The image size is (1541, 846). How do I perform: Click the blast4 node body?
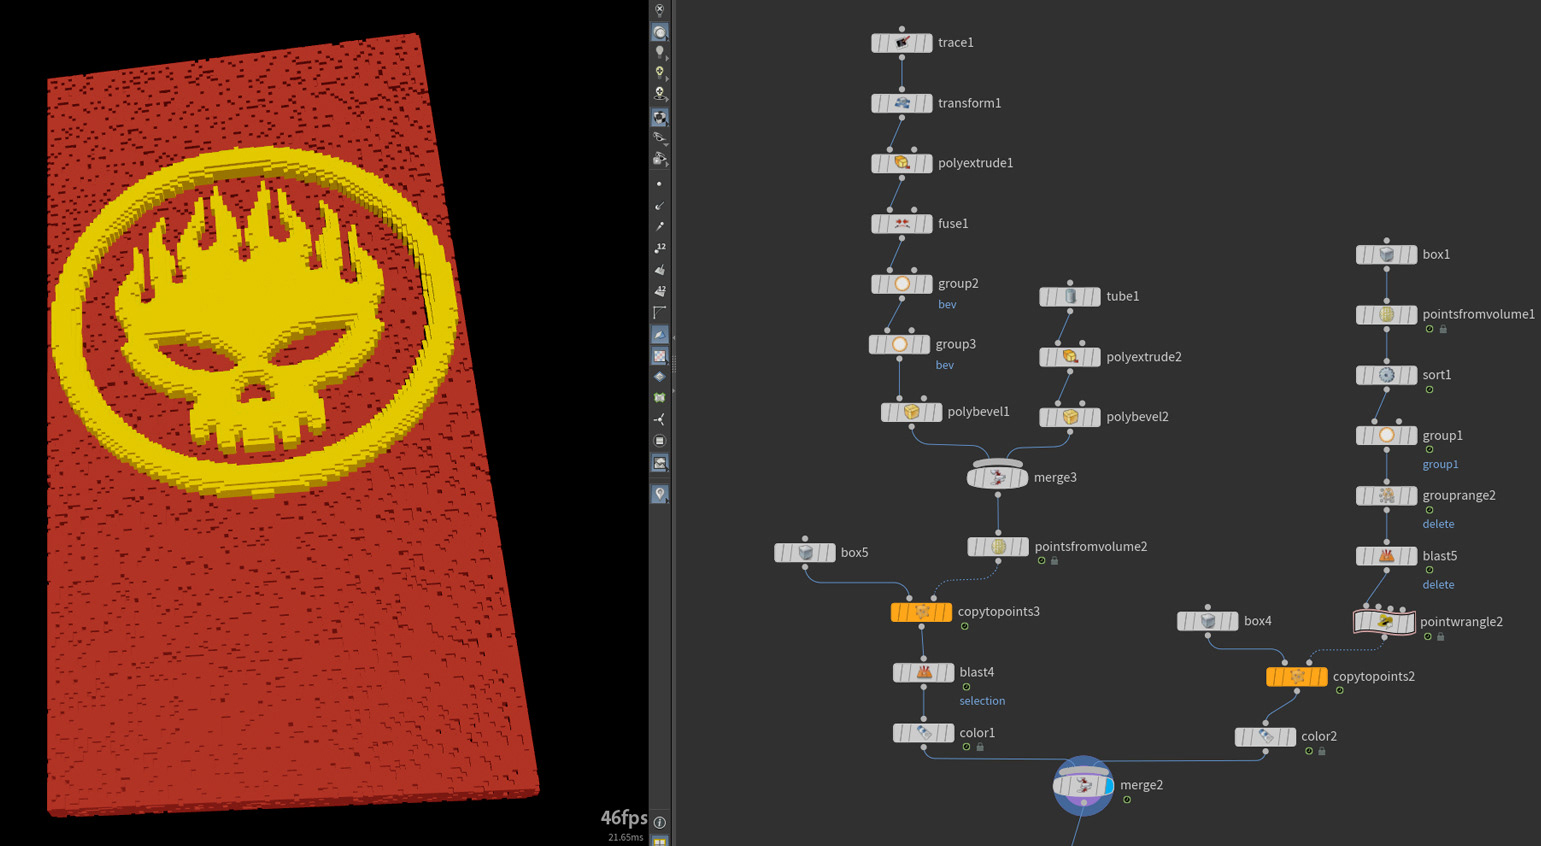pyautogui.click(x=923, y=673)
